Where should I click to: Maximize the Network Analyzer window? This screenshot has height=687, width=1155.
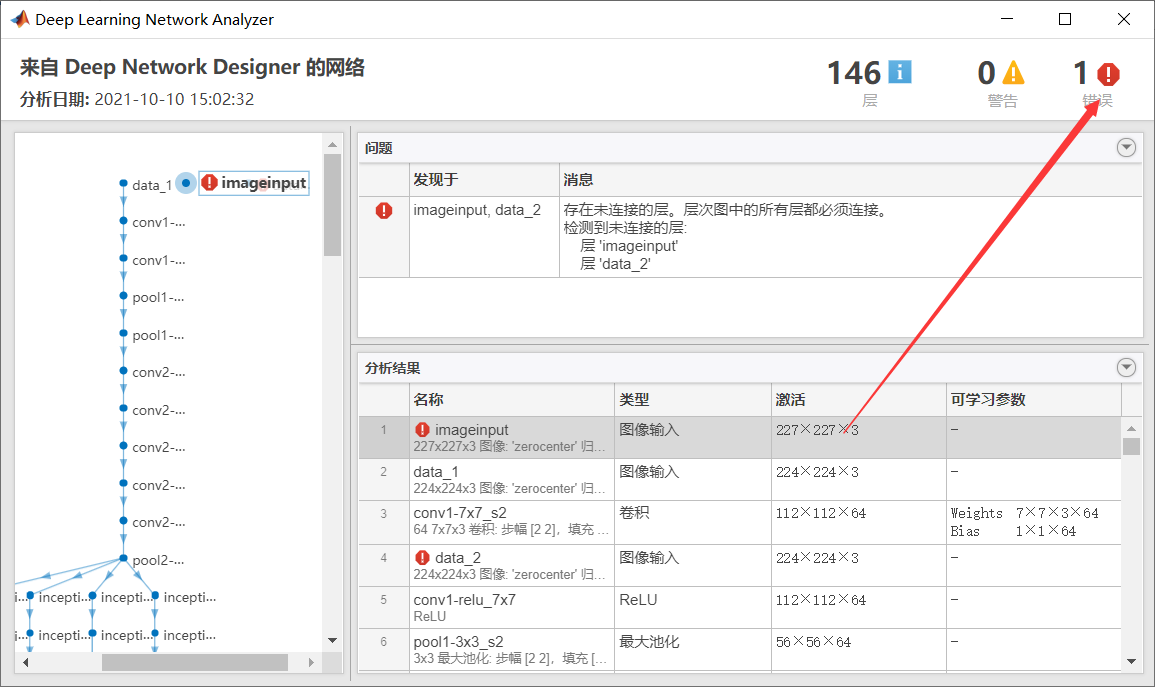(x=1065, y=19)
